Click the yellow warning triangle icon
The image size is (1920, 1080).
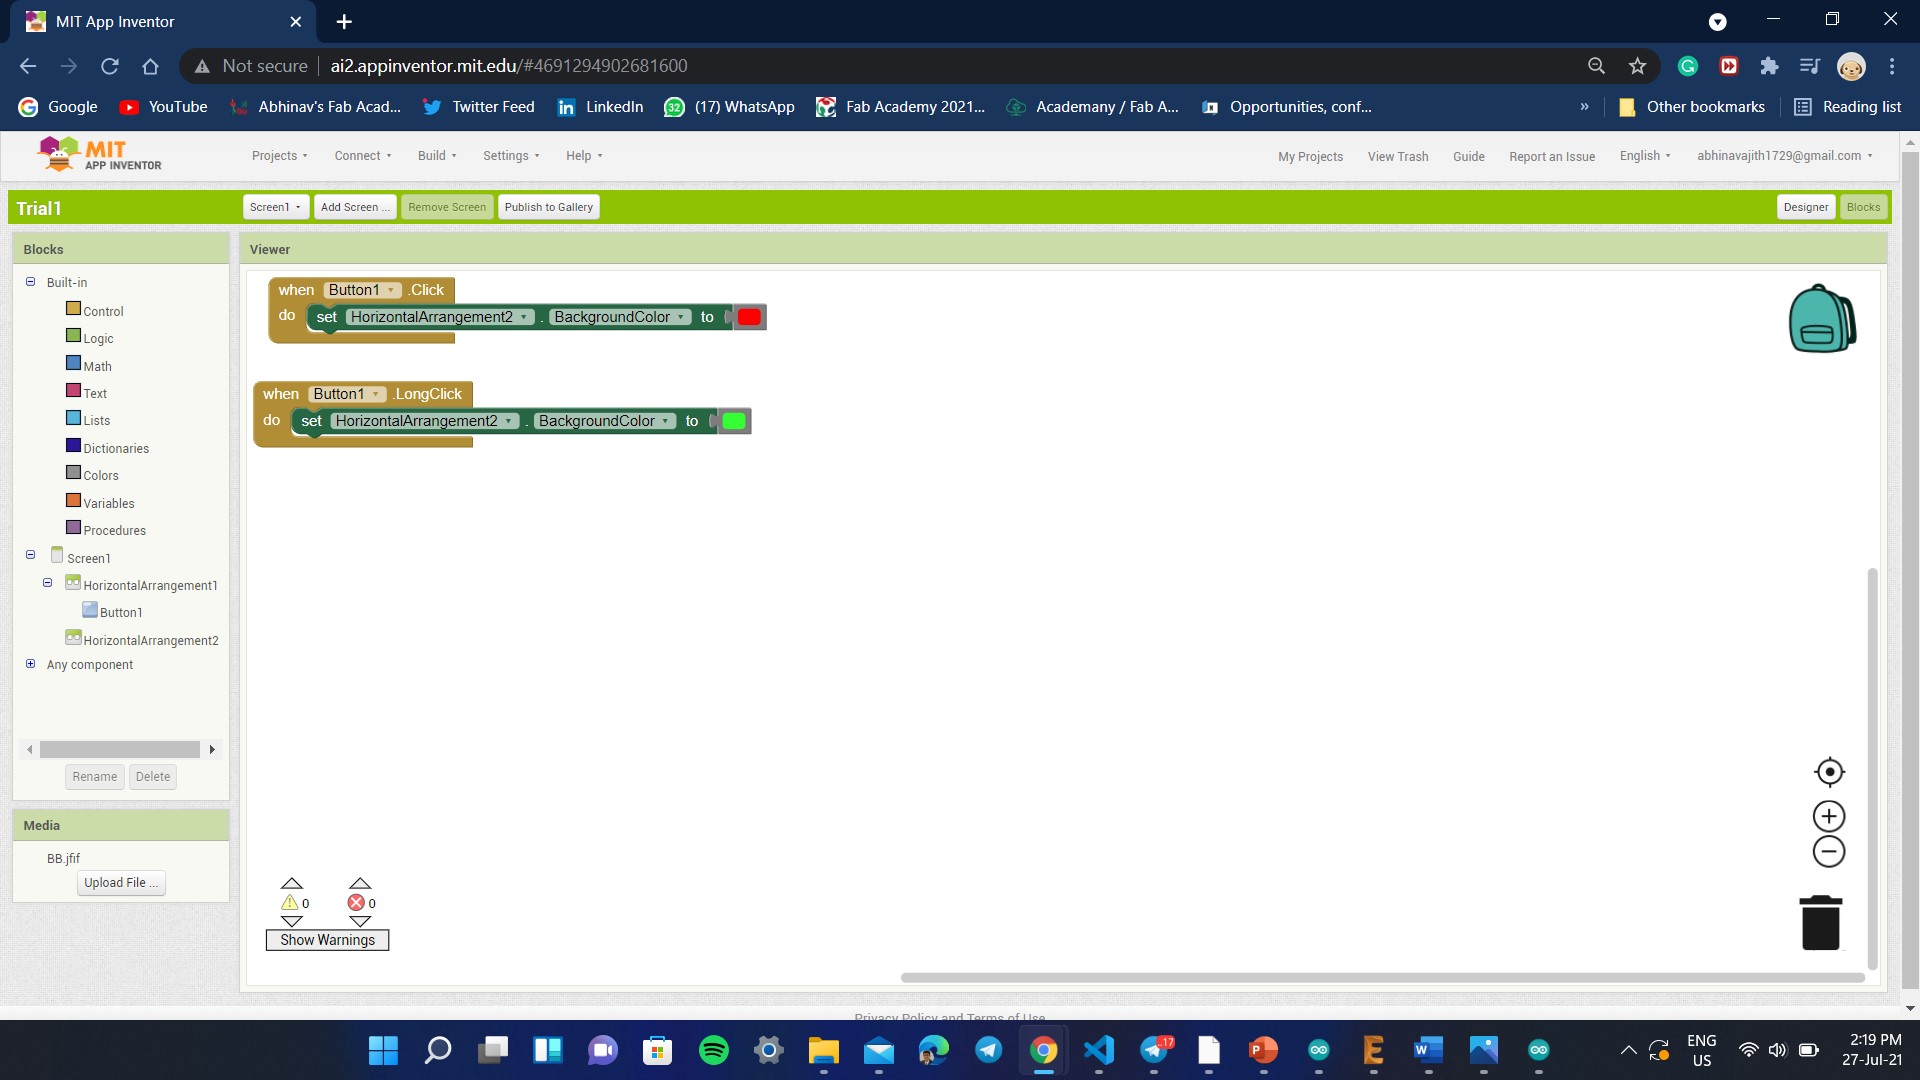click(290, 903)
